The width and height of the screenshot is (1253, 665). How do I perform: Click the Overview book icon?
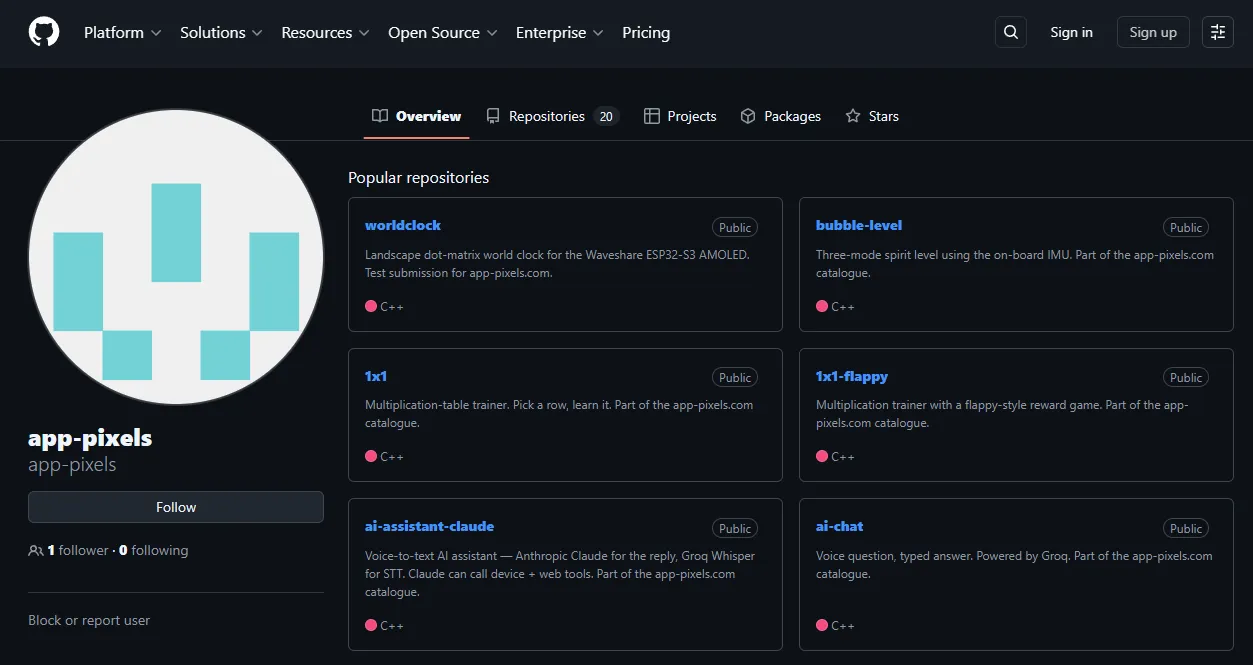[380, 116]
